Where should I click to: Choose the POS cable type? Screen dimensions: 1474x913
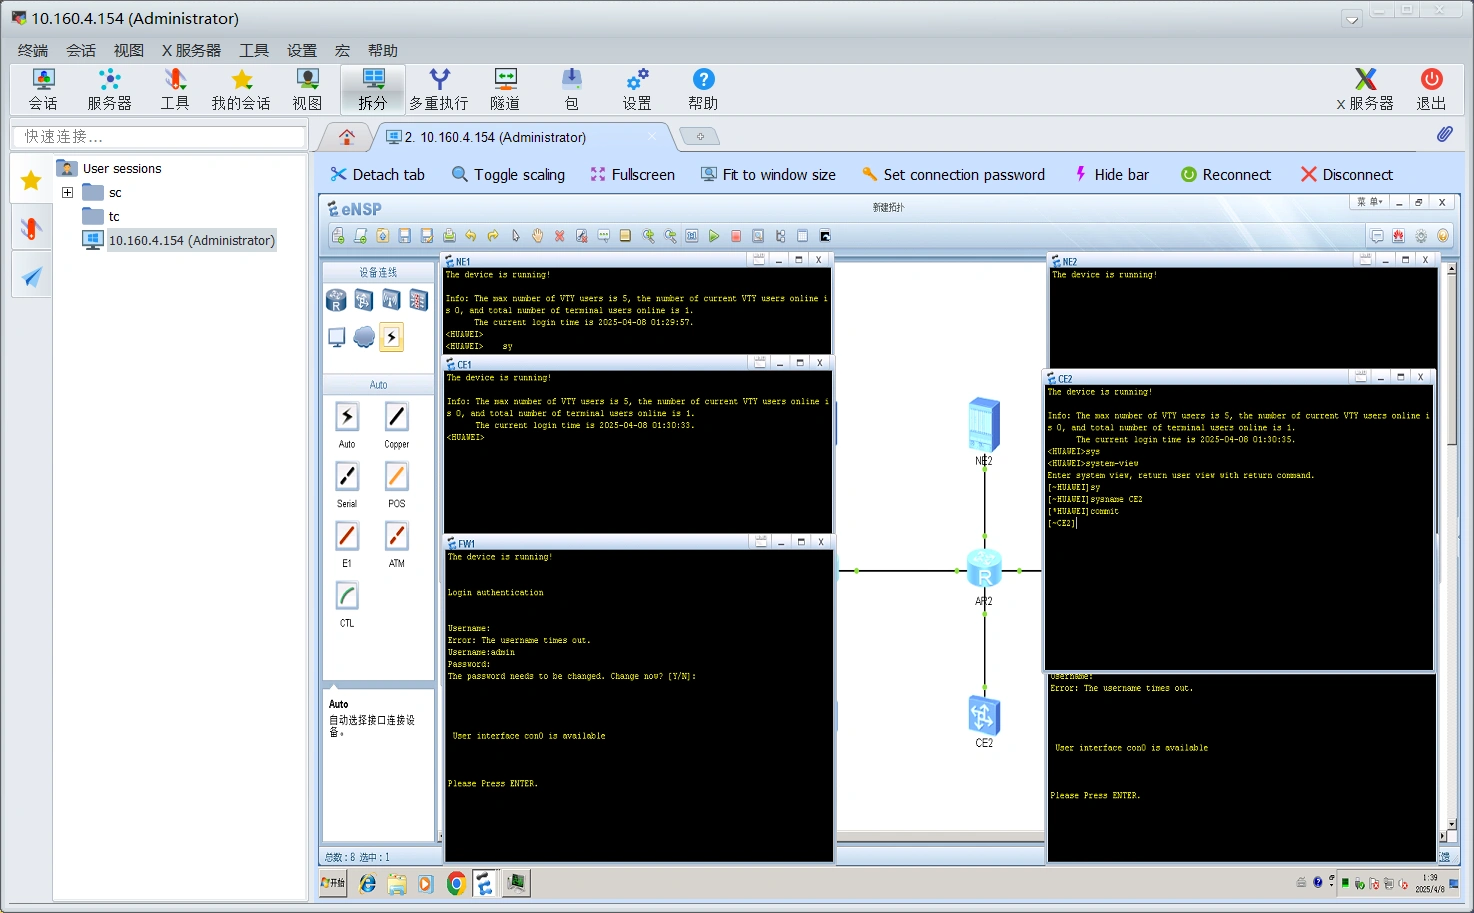(397, 476)
